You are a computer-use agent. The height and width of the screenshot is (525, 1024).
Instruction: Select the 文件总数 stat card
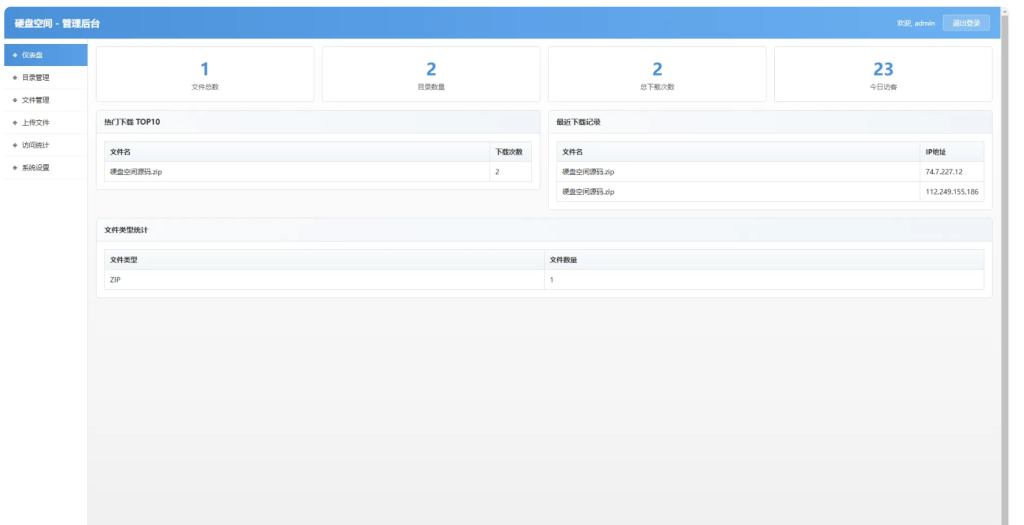pyautogui.click(x=205, y=74)
